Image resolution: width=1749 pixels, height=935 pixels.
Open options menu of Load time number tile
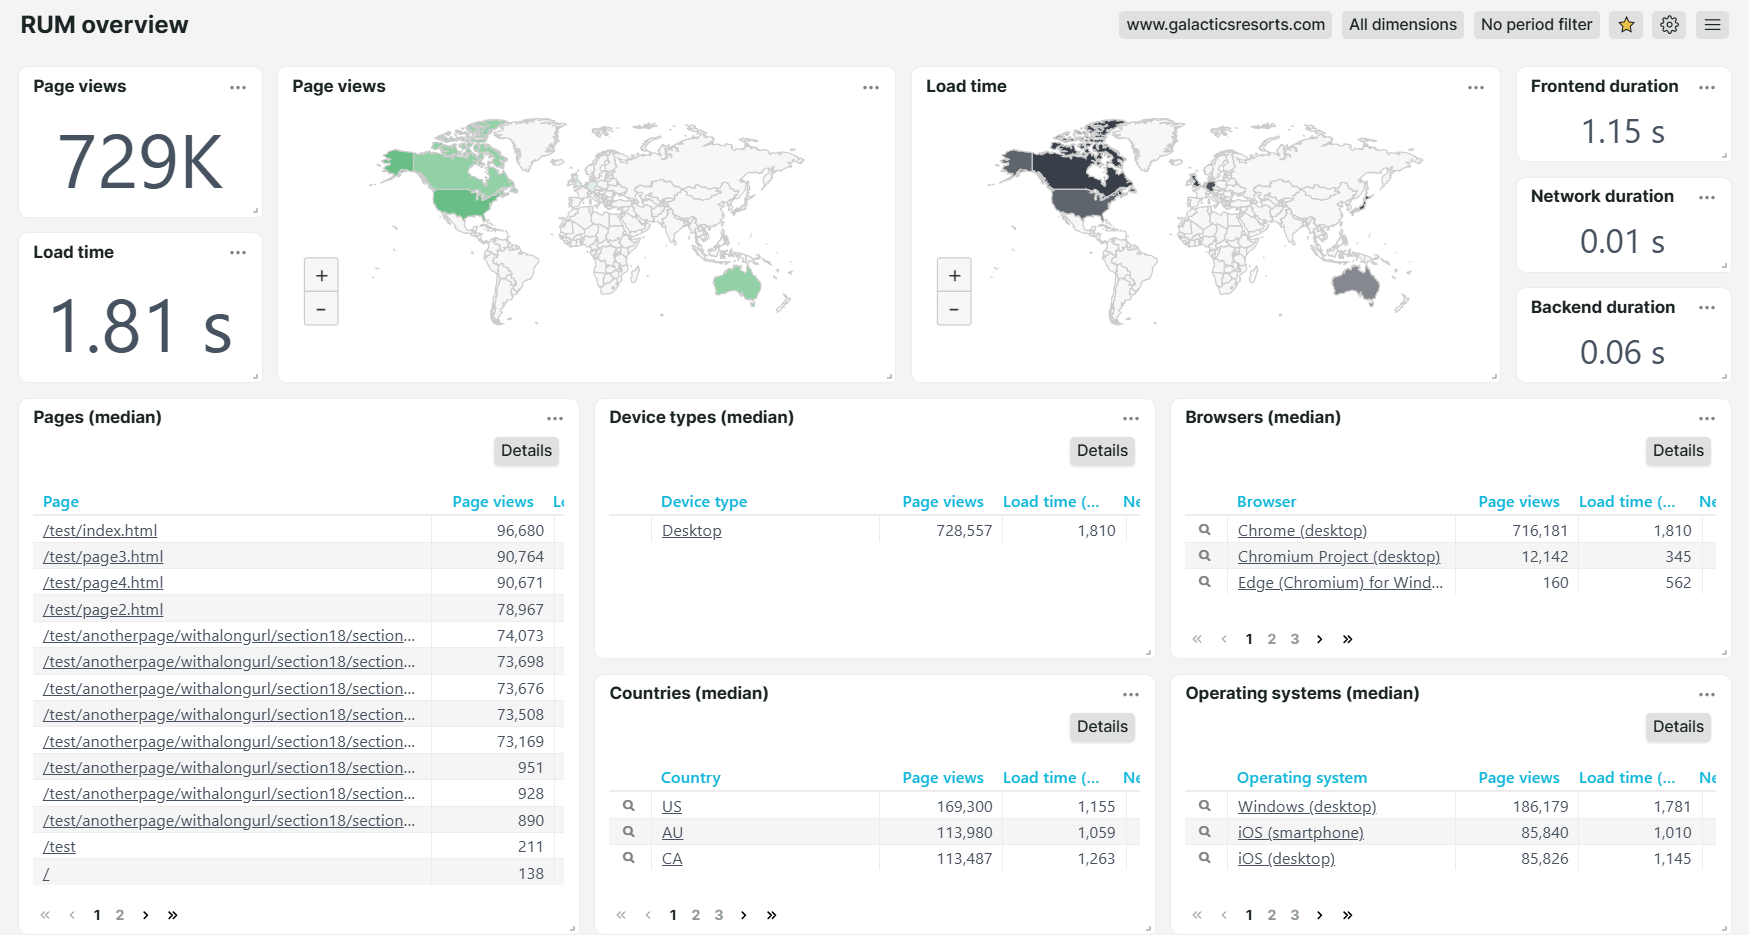[x=238, y=253]
